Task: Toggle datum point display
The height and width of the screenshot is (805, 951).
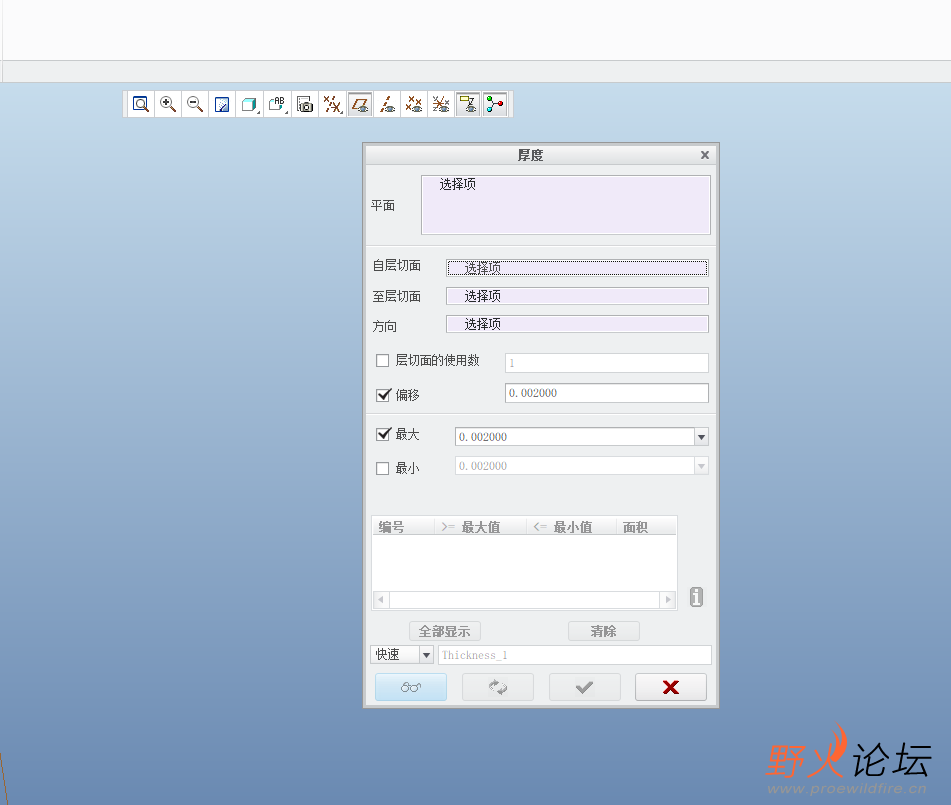Action: [x=414, y=104]
